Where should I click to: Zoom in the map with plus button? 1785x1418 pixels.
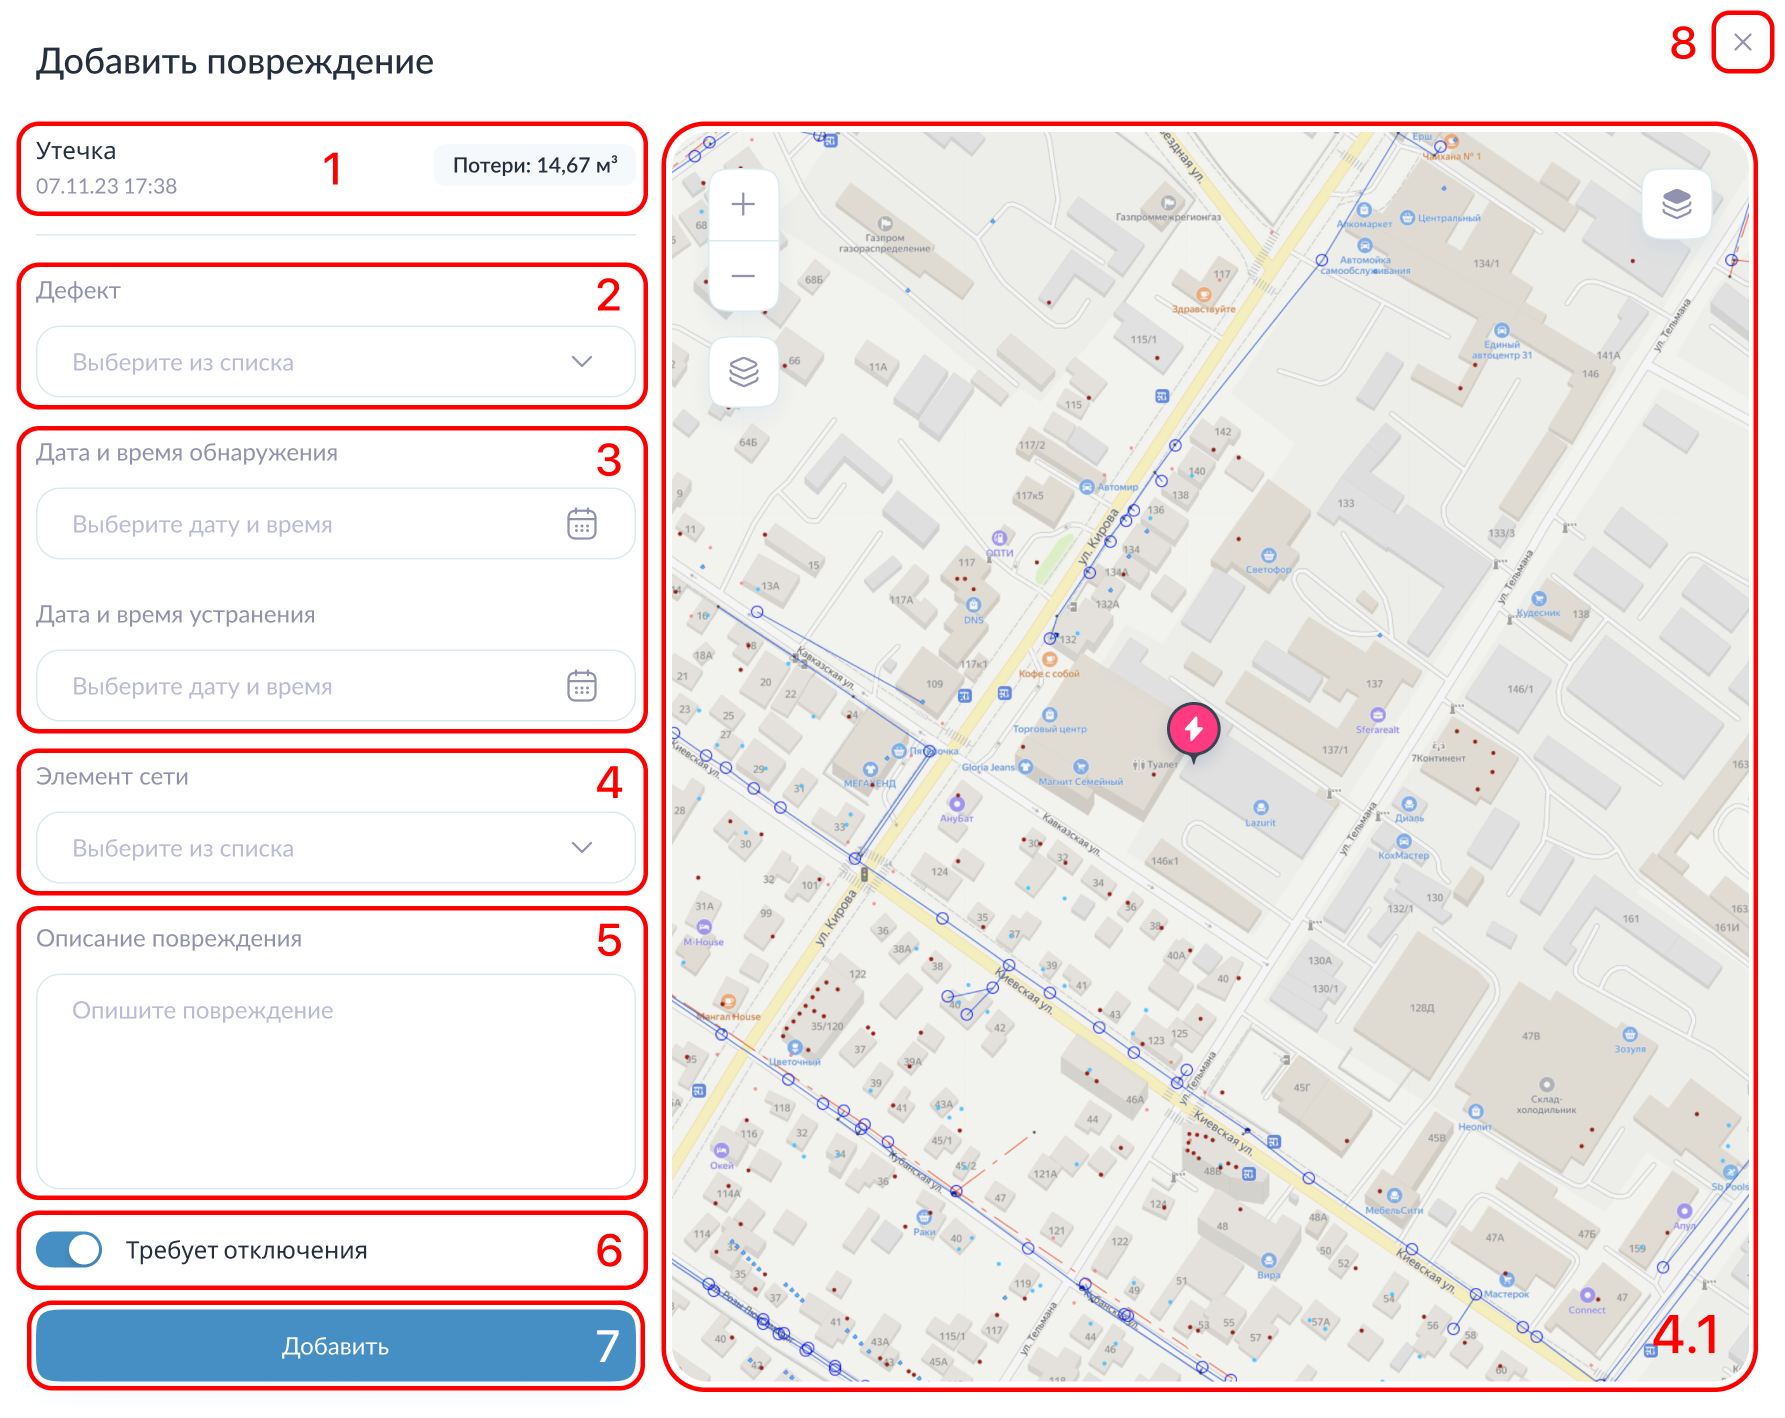click(743, 206)
